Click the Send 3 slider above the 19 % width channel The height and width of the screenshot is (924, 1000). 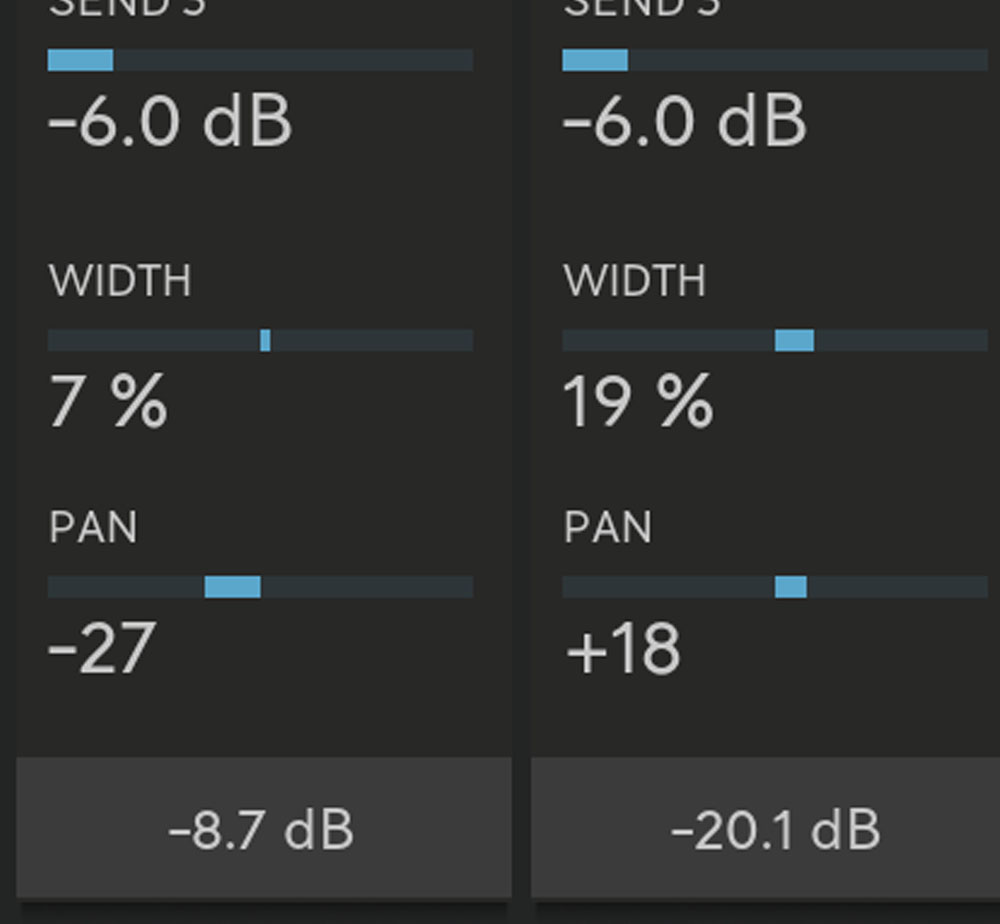(775, 60)
